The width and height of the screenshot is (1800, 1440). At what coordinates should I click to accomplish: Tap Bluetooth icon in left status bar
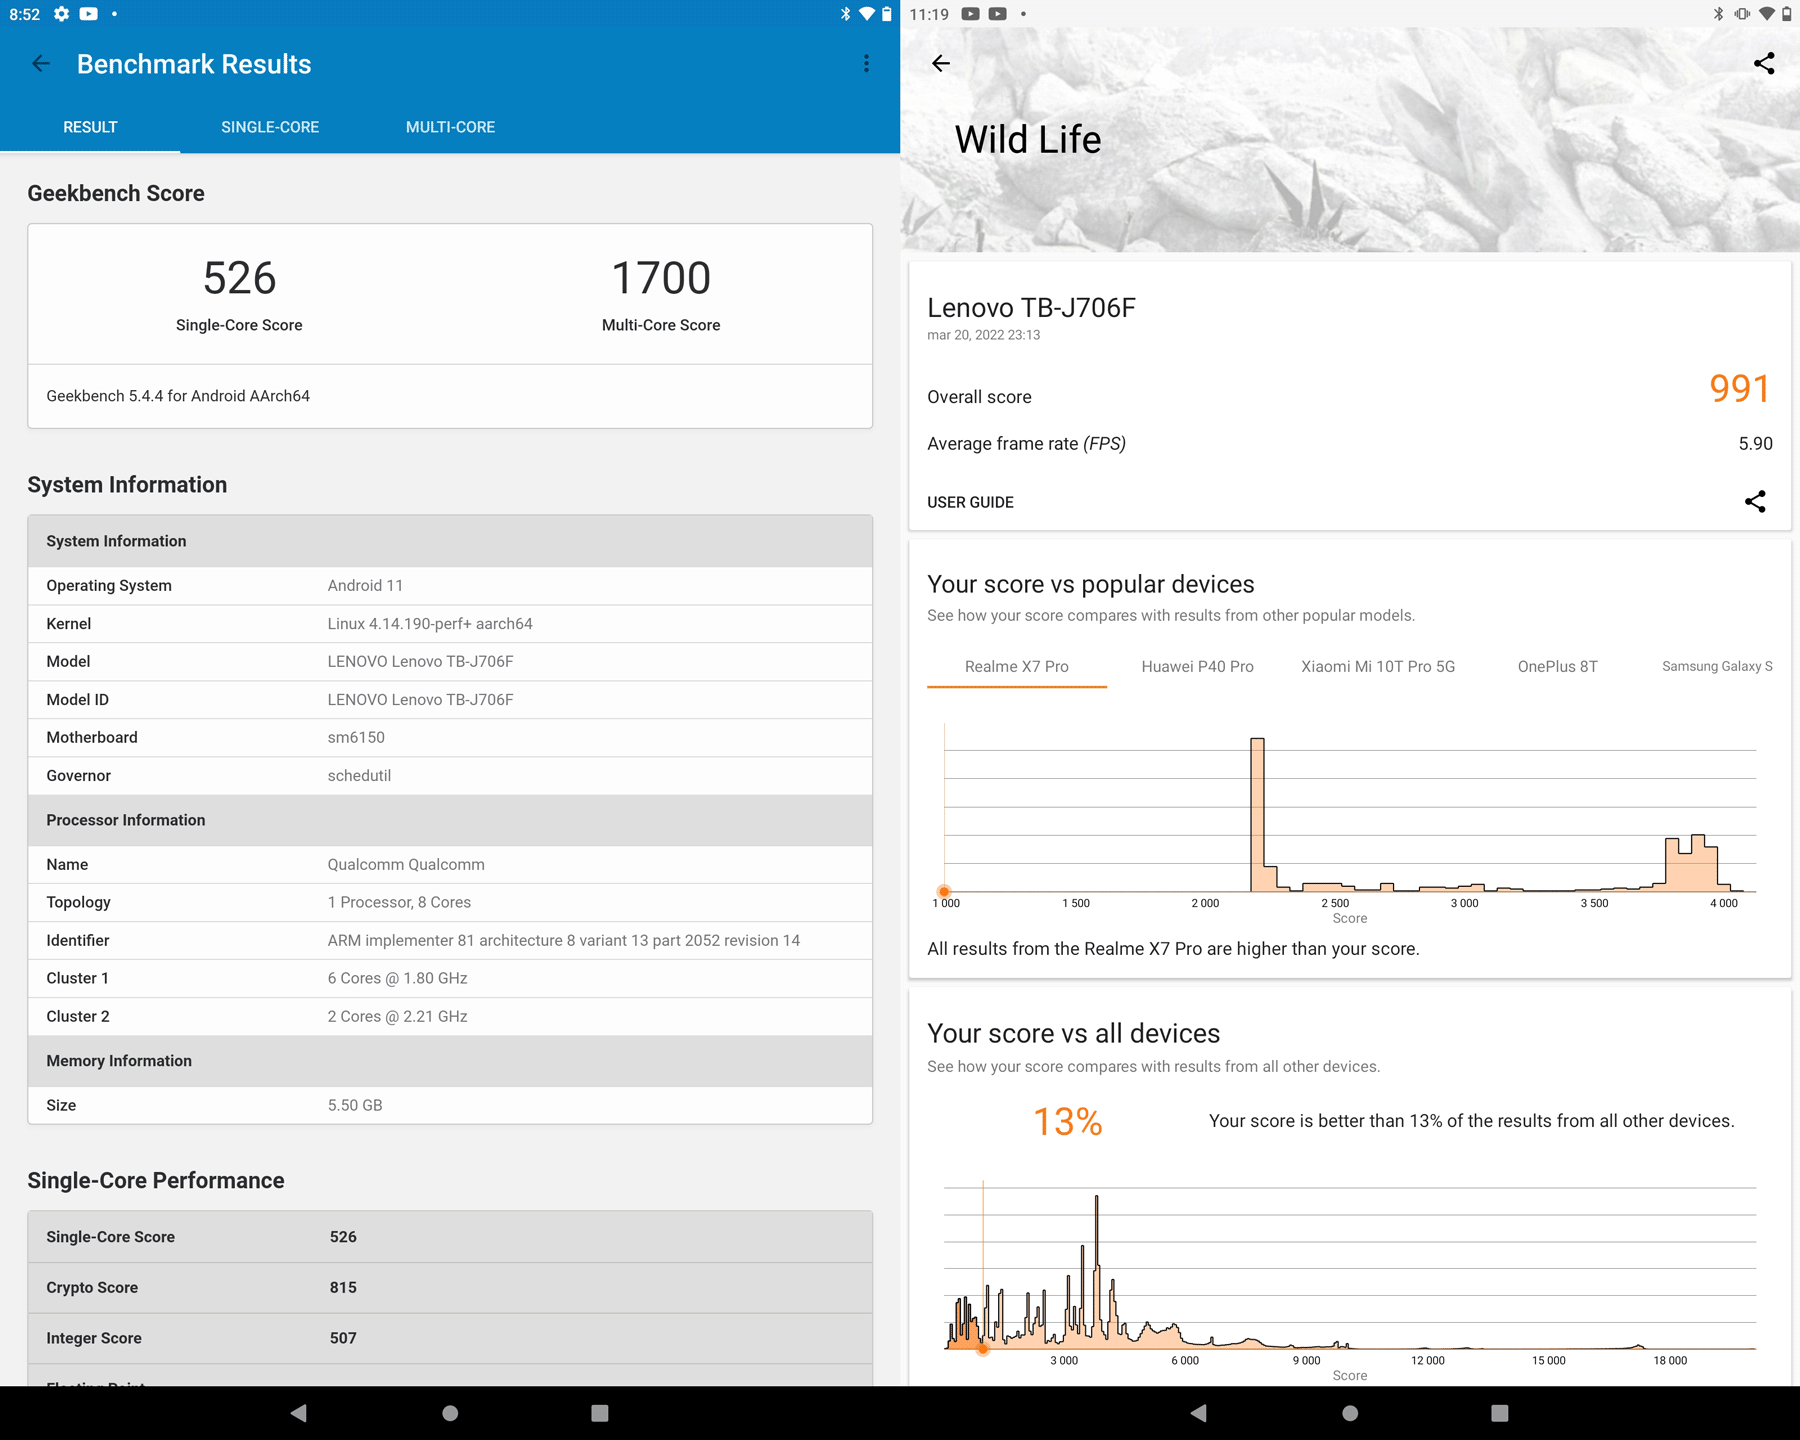[846, 14]
